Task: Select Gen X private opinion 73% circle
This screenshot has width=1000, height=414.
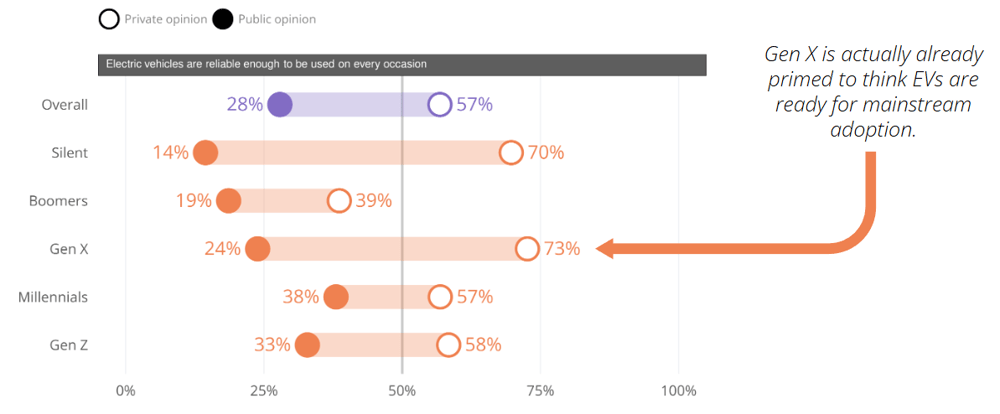Action: [527, 249]
